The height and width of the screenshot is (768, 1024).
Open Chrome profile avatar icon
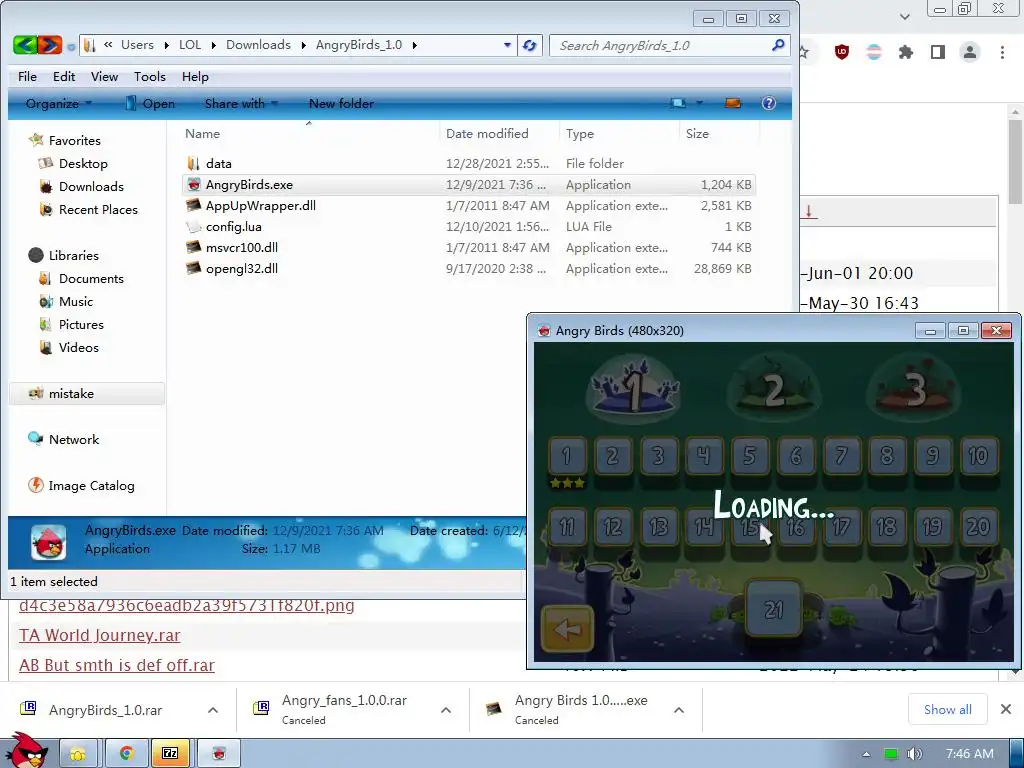970,52
